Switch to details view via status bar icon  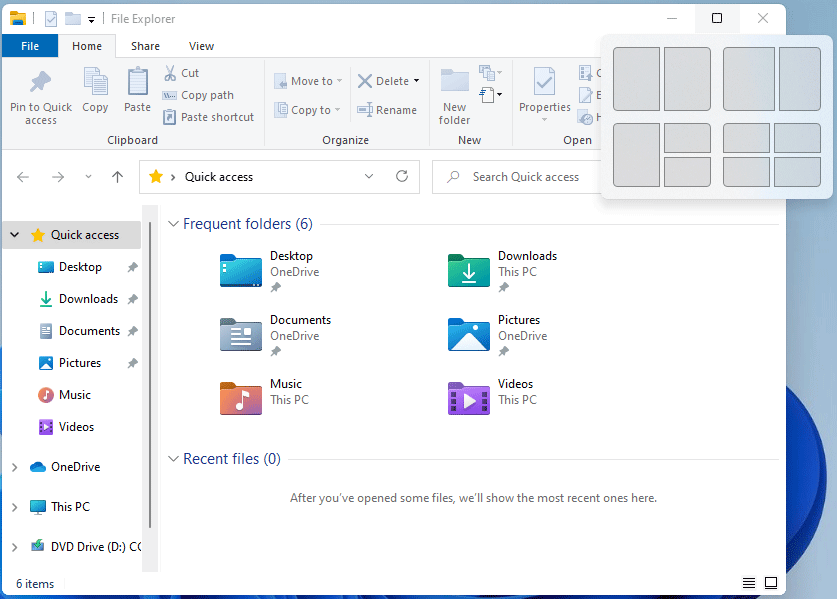(x=749, y=582)
